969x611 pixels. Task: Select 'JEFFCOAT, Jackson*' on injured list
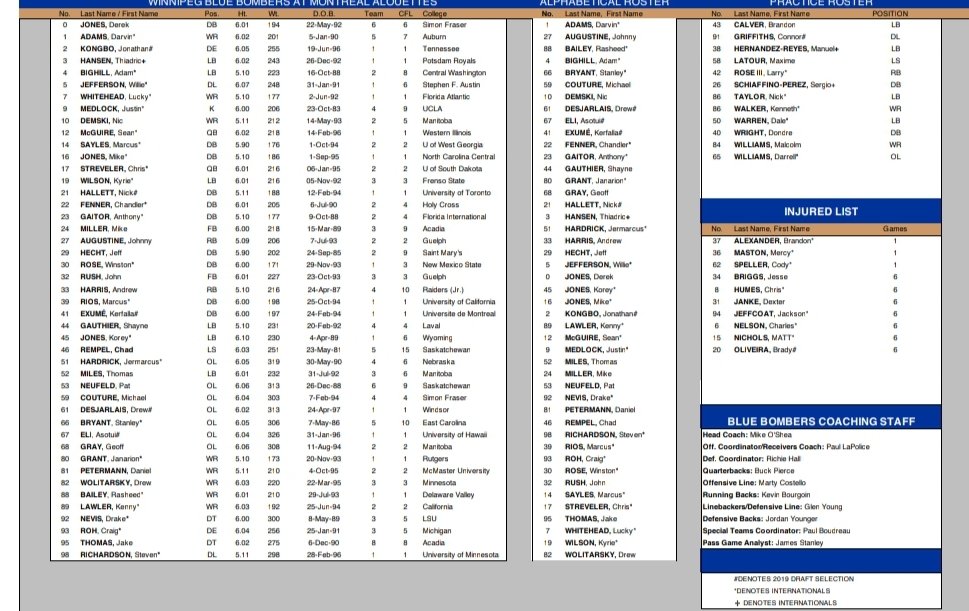[x=771, y=314]
